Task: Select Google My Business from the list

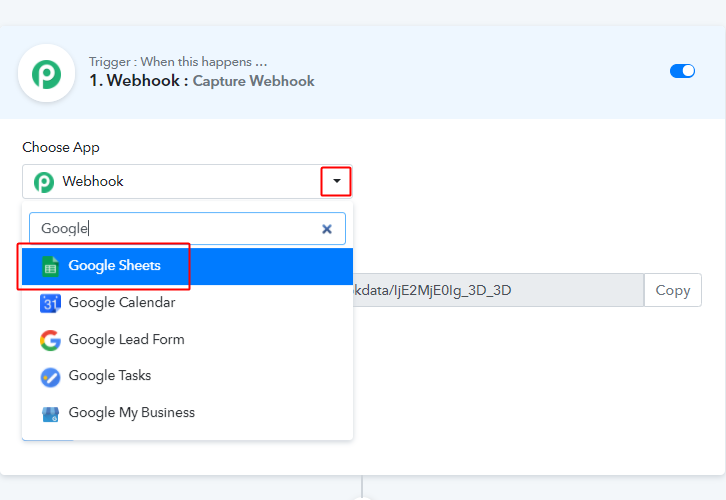Action: [x=187, y=413]
